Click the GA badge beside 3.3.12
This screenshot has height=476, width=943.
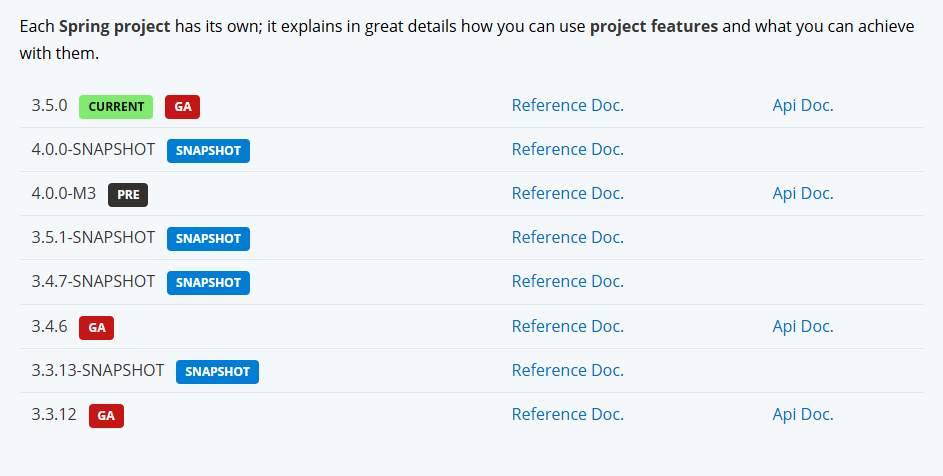point(106,416)
